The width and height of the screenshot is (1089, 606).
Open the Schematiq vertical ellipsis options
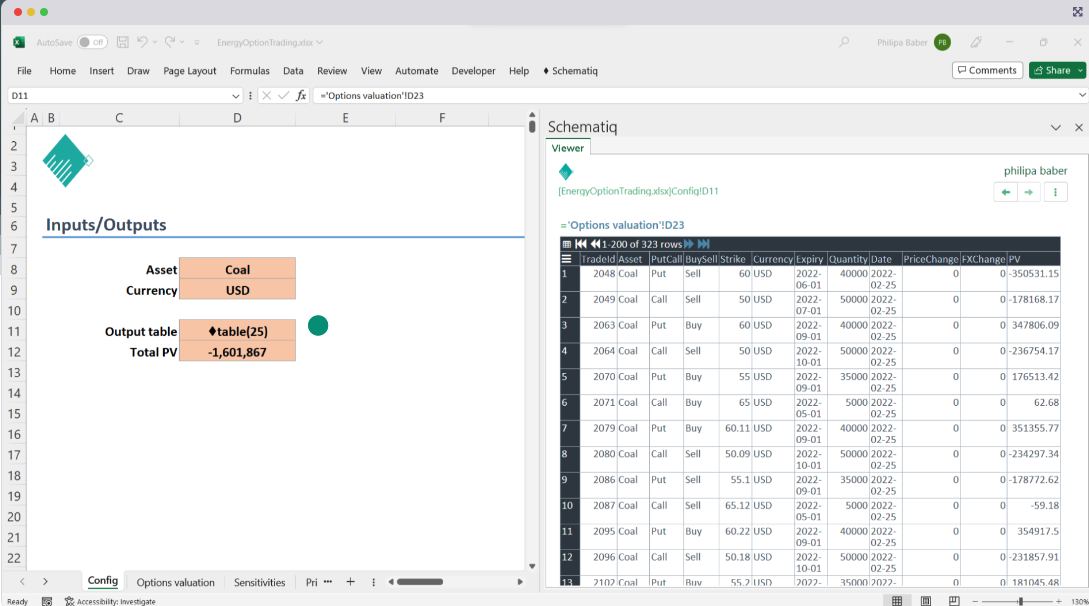pos(1056,192)
